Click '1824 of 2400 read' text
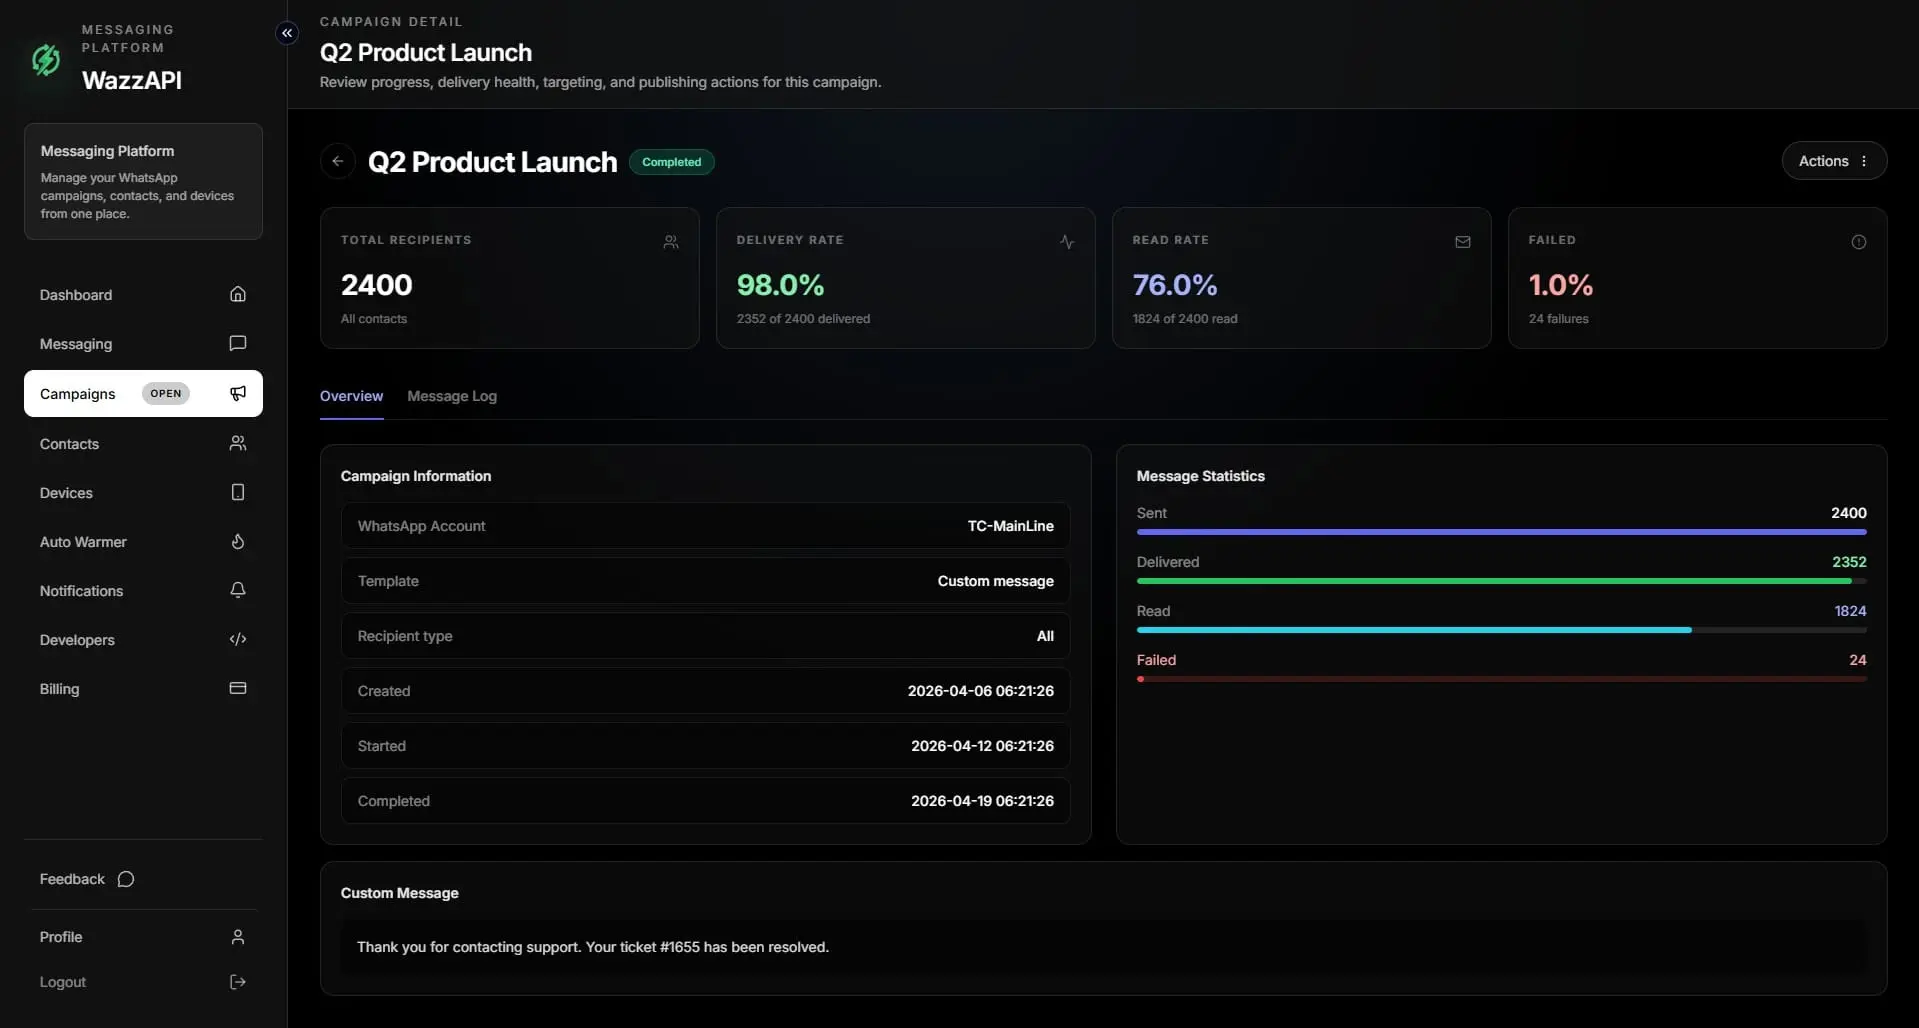1919x1028 pixels. click(1185, 319)
